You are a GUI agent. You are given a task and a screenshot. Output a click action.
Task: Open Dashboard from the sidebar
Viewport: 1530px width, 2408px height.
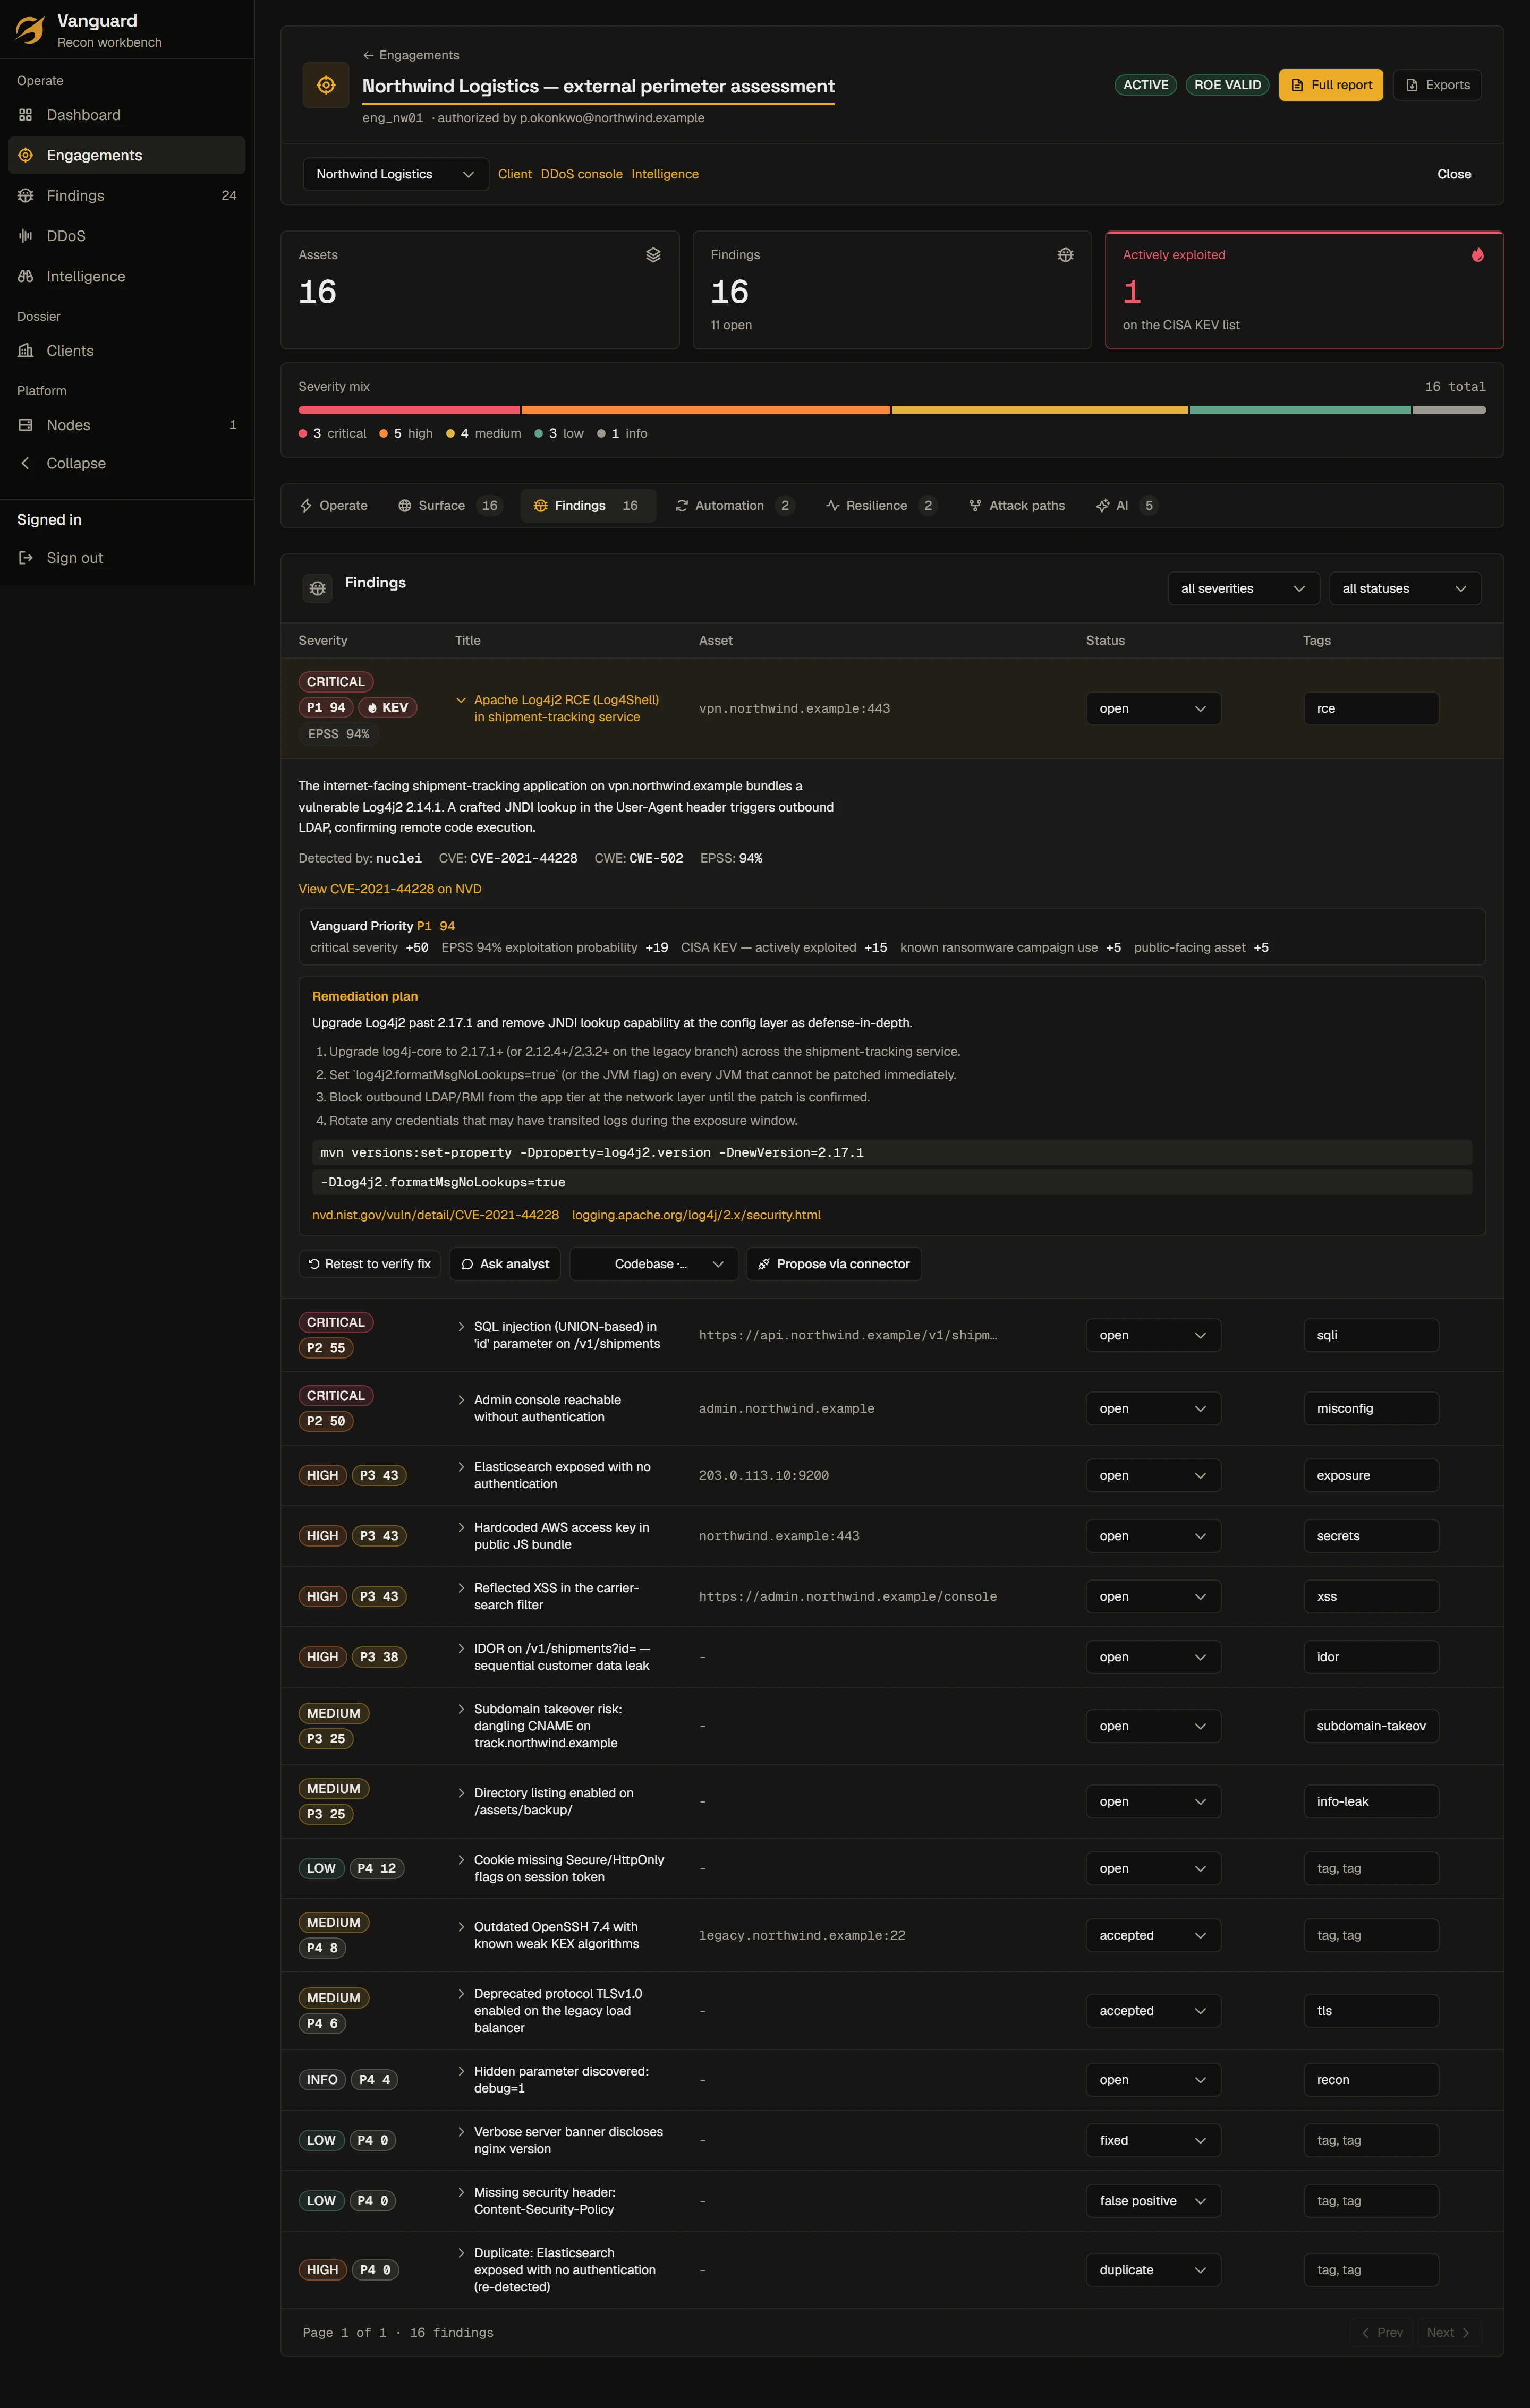pos(127,115)
